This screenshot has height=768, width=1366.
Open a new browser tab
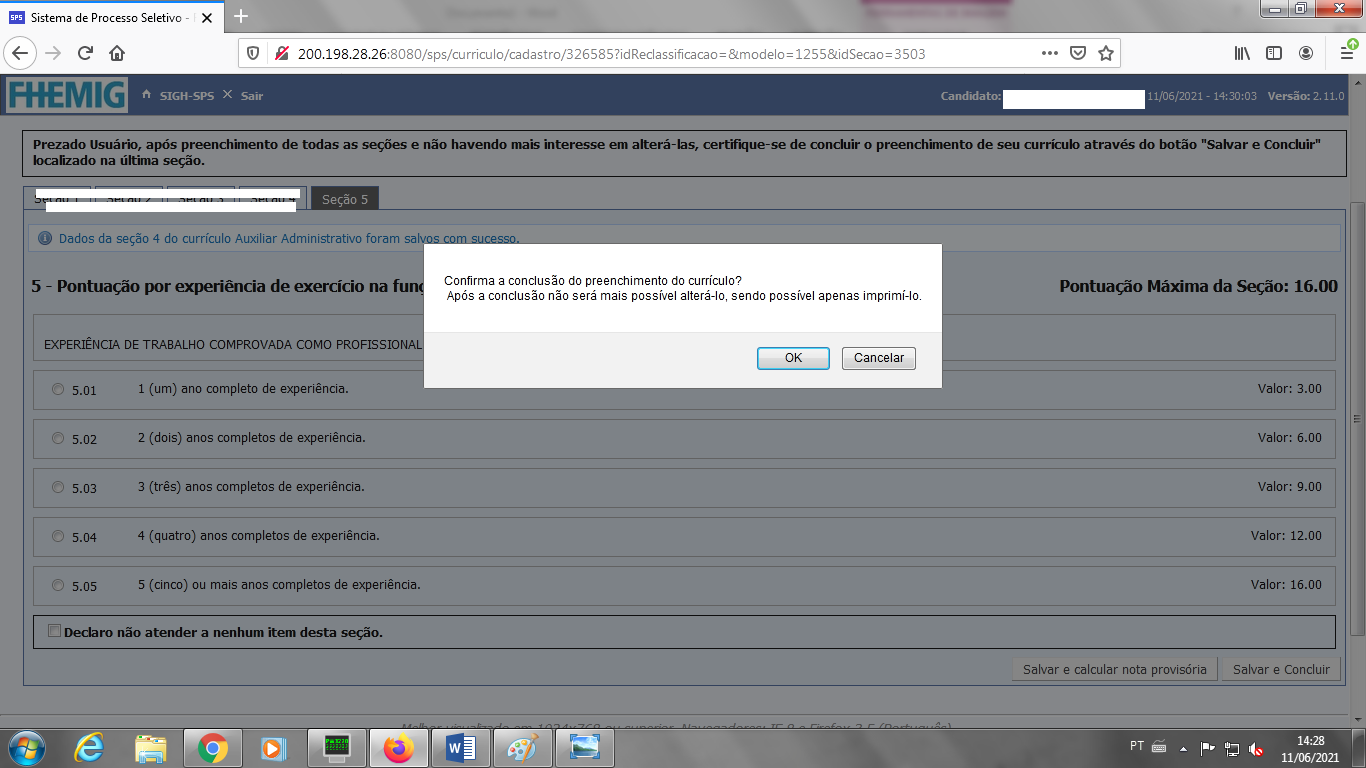(240, 16)
